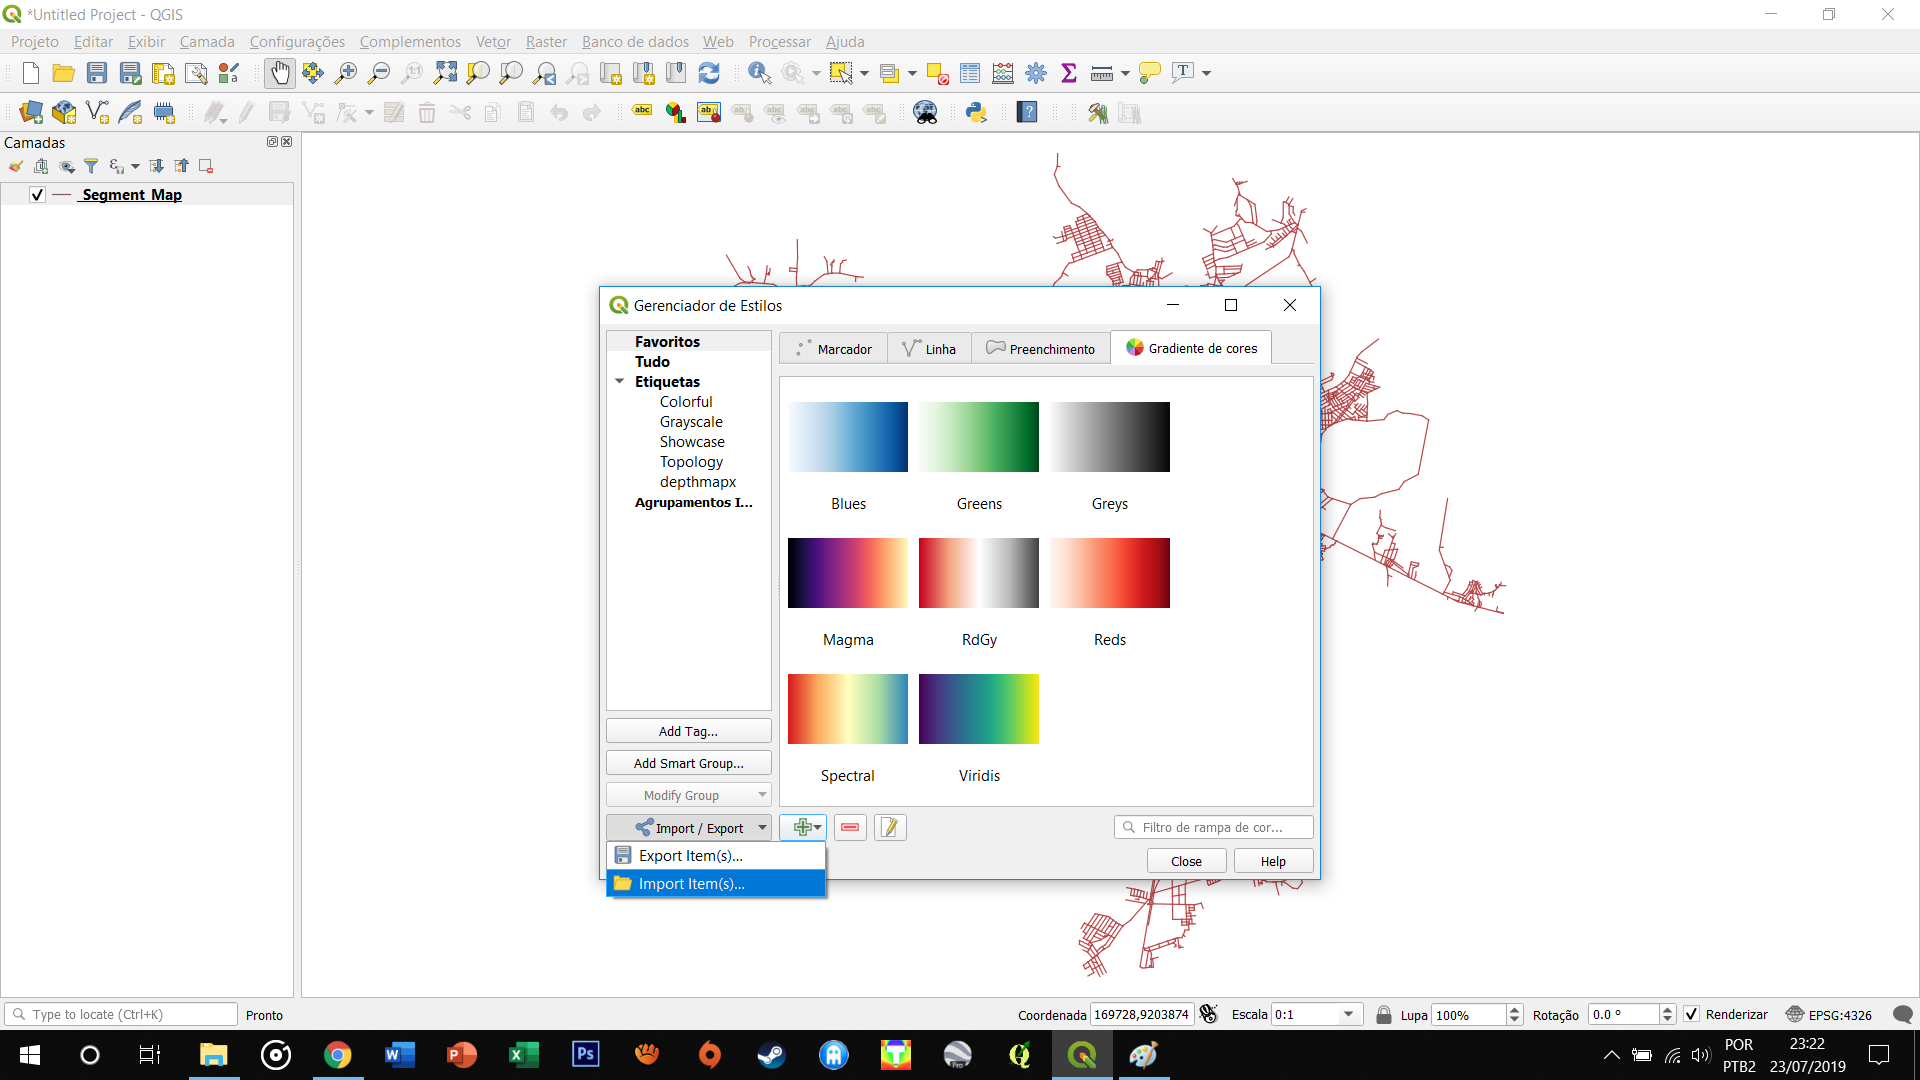Click the Add Smart Group button
Screen dimensions: 1920x1080
click(x=688, y=762)
